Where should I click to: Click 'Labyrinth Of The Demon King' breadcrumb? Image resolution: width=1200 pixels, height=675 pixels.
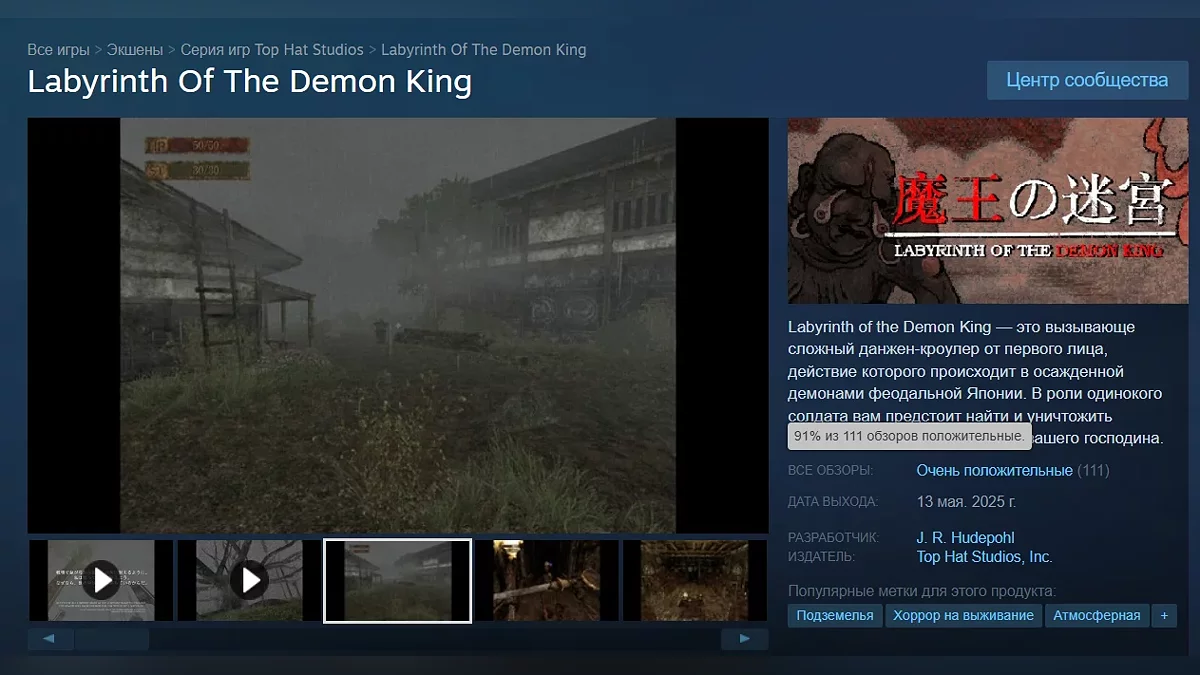pos(484,49)
